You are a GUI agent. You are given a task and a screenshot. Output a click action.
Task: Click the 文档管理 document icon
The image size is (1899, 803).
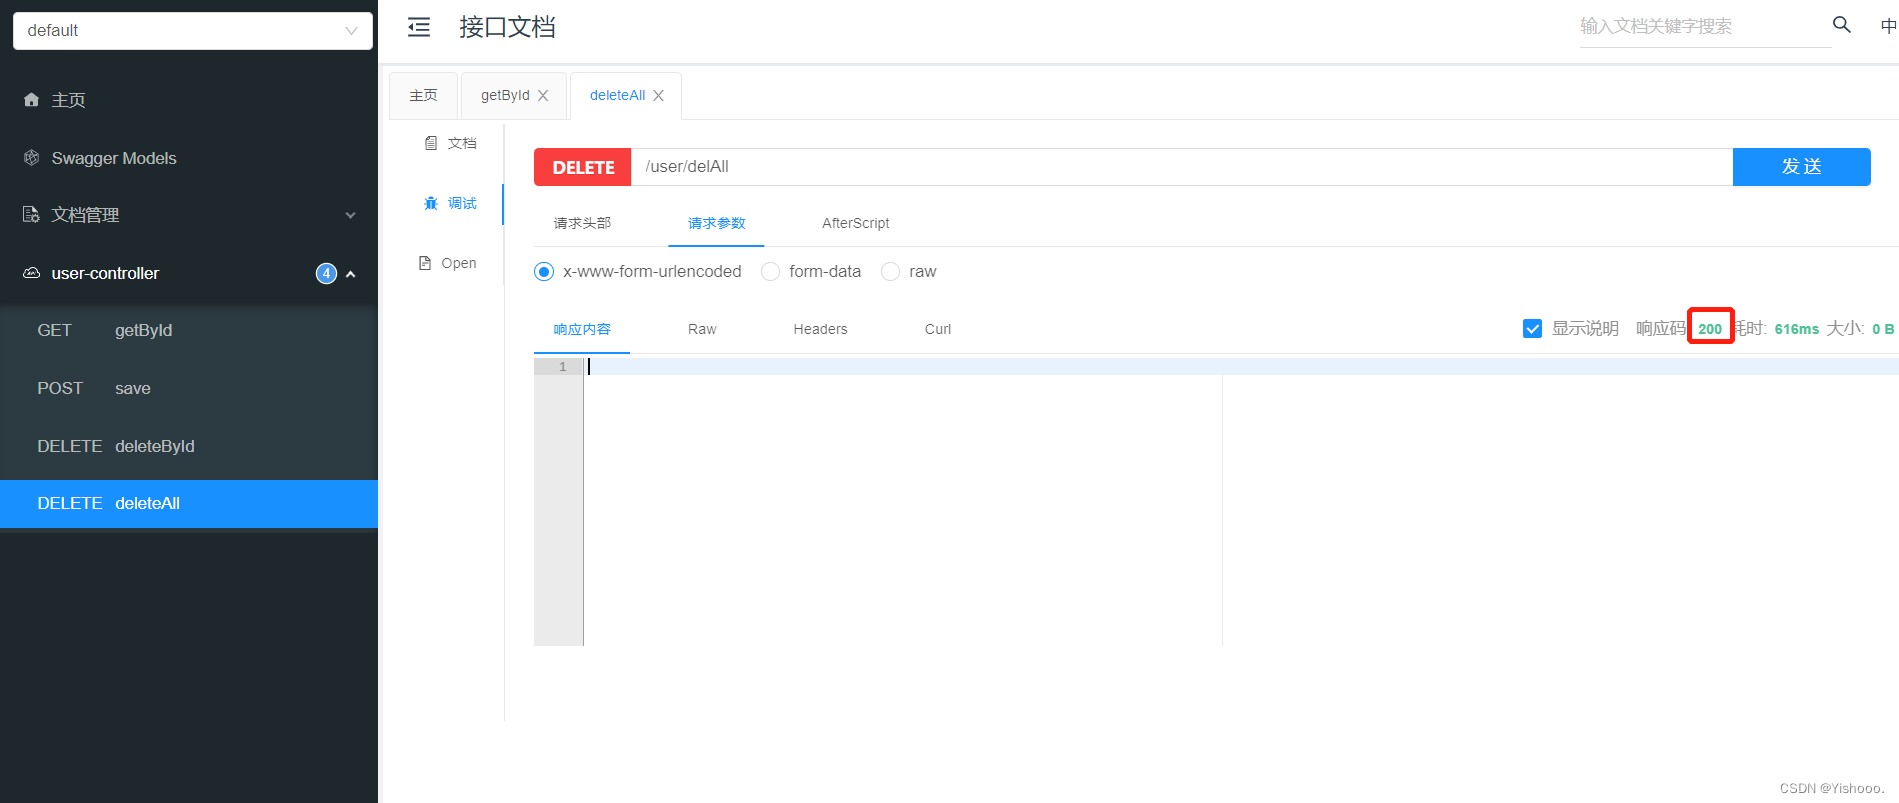point(31,215)
